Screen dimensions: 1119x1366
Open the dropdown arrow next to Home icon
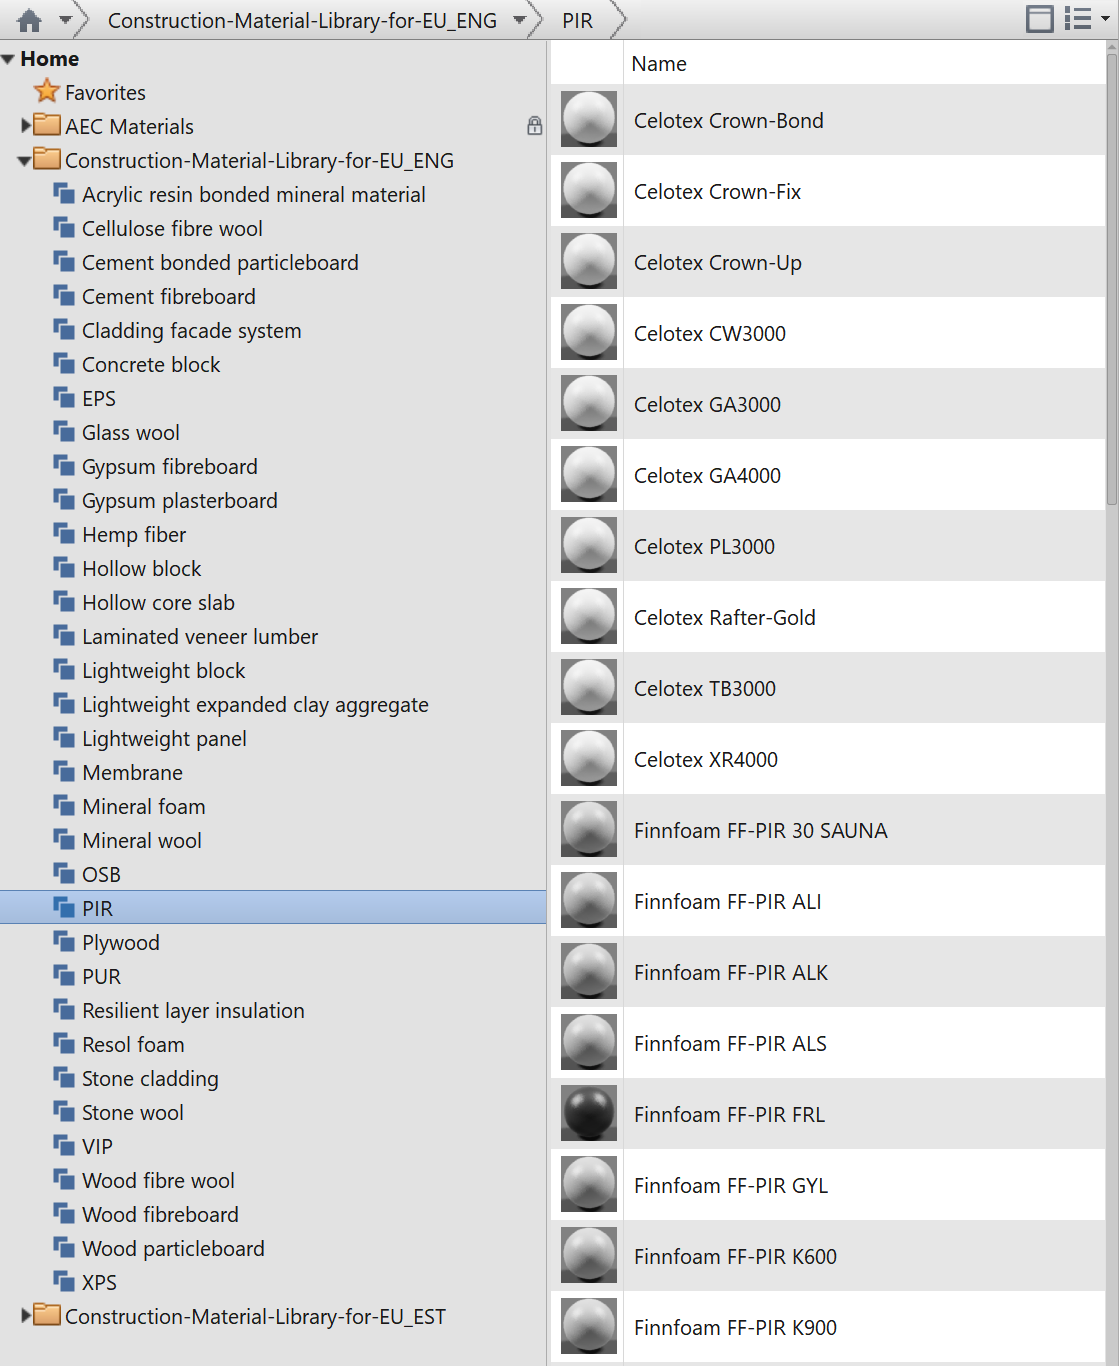66,20
